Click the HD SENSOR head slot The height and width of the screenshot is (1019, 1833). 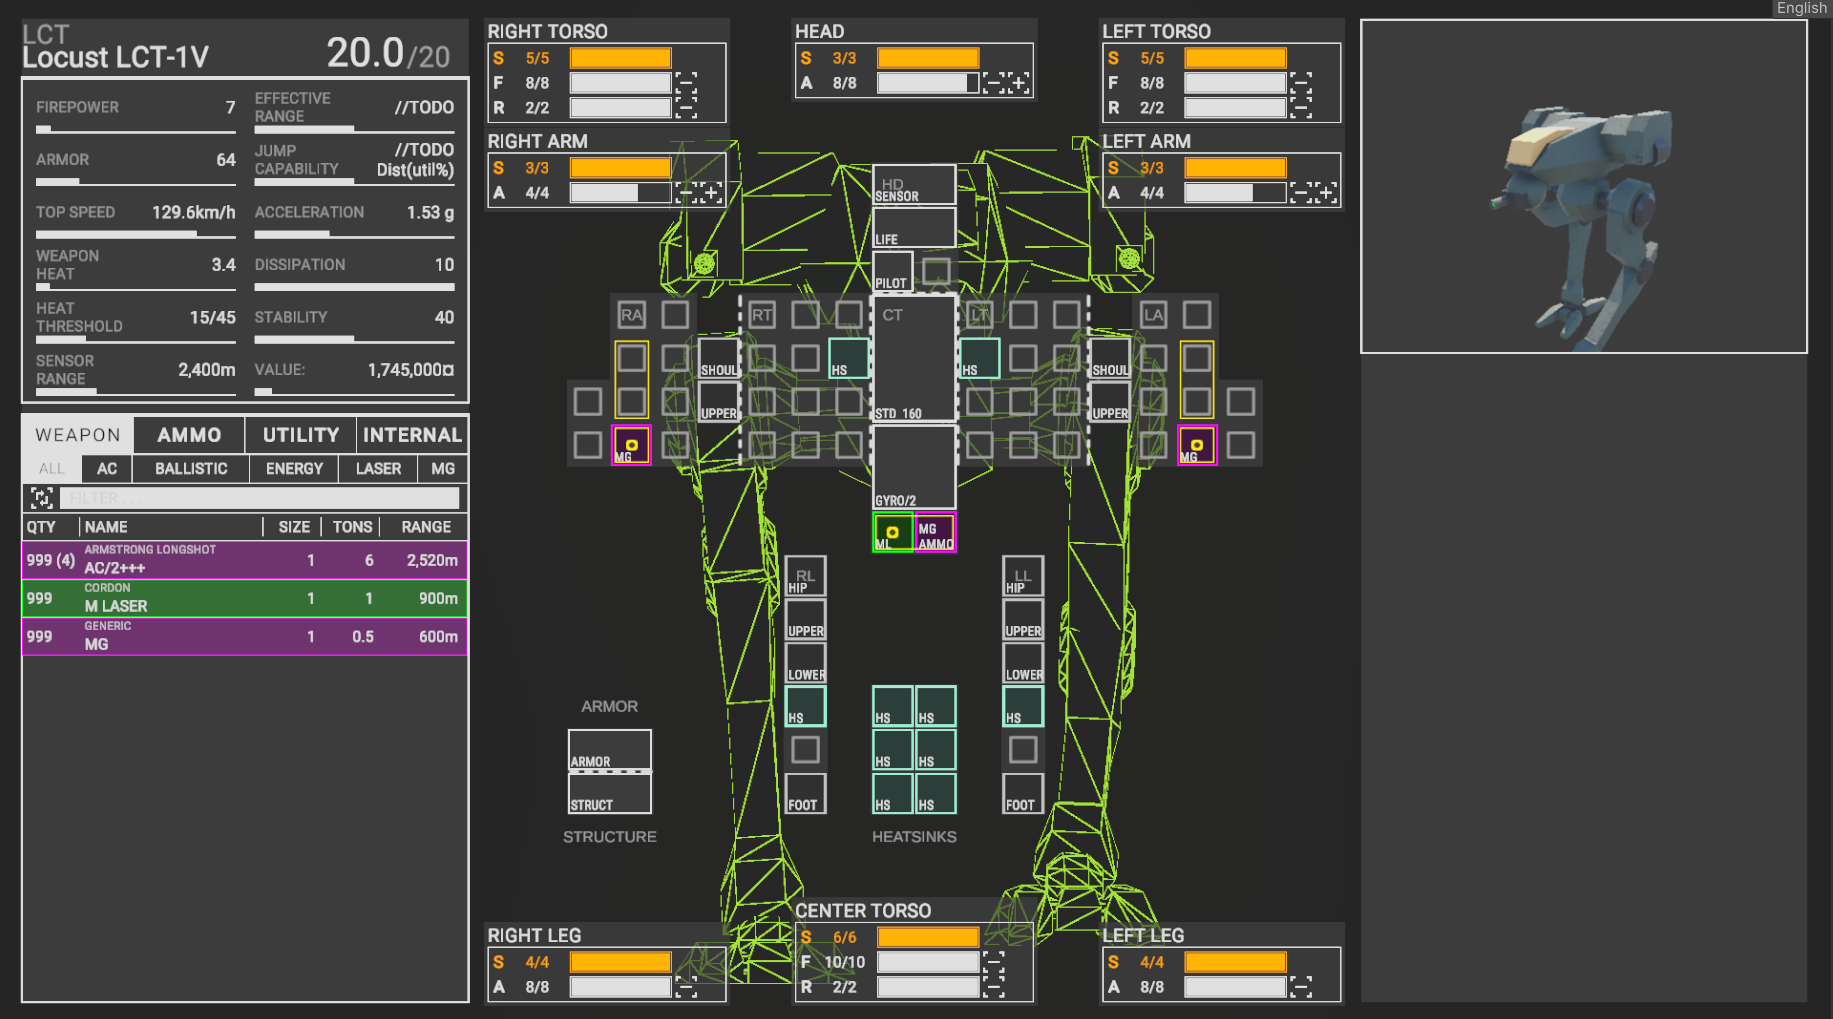[x=914, y=185]
